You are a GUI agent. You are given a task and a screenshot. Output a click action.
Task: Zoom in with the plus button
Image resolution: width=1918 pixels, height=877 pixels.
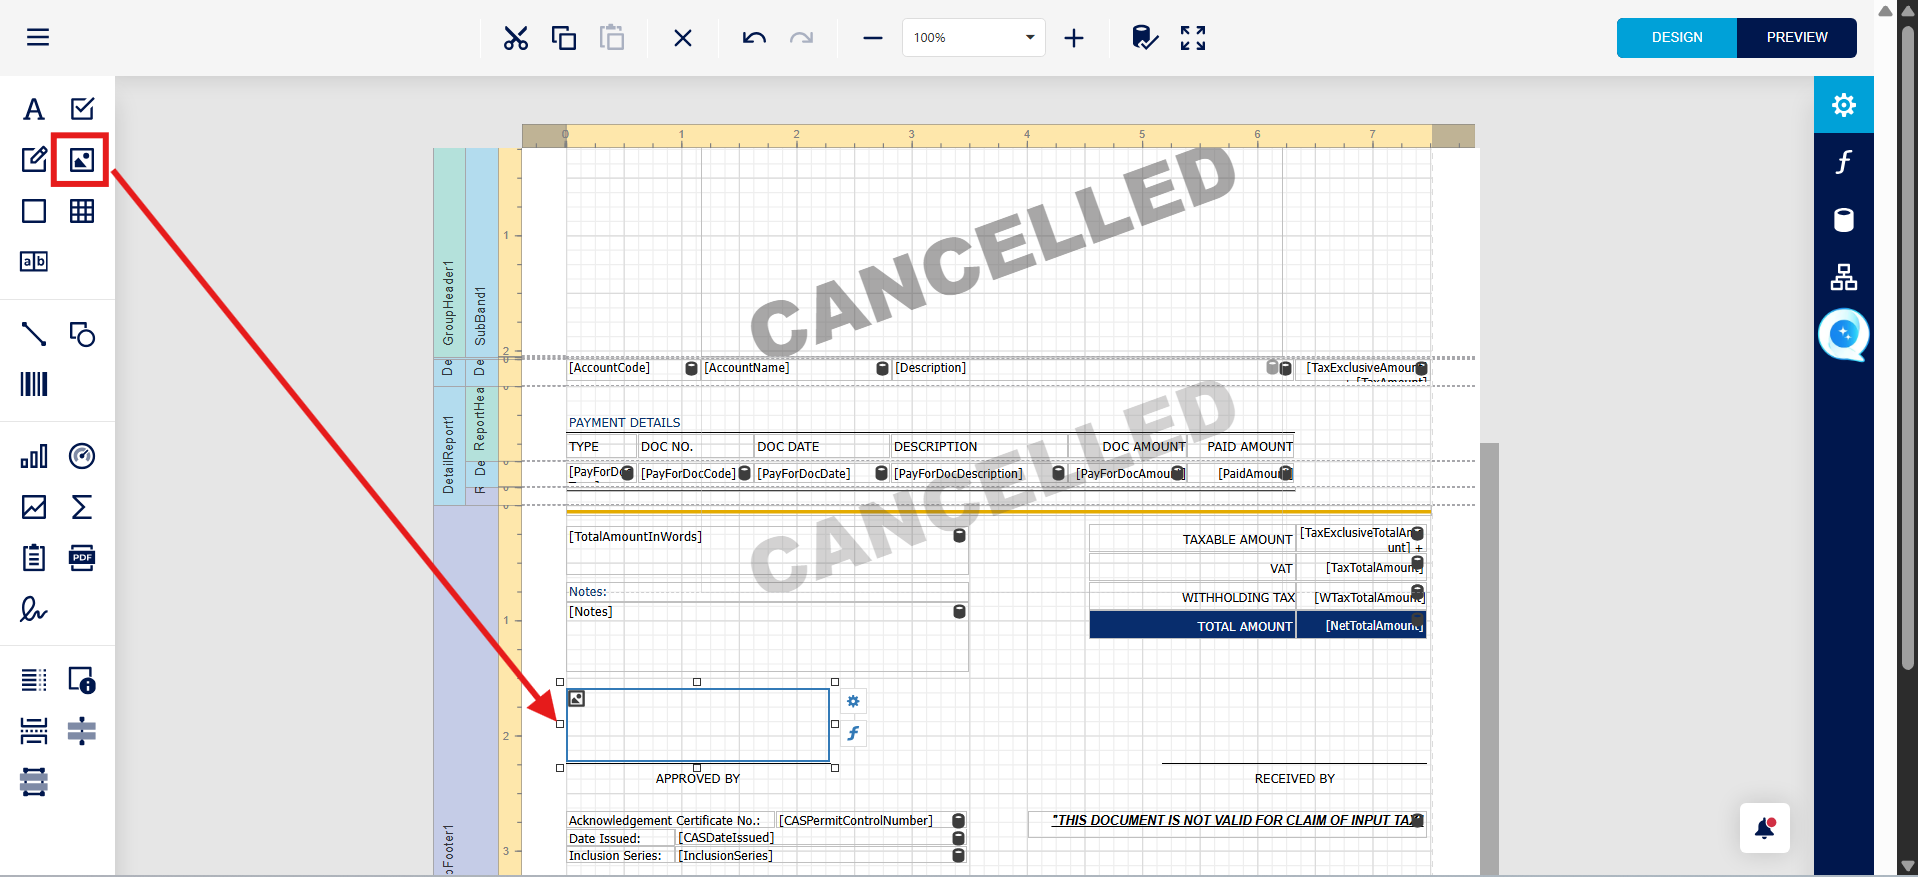1074,38
